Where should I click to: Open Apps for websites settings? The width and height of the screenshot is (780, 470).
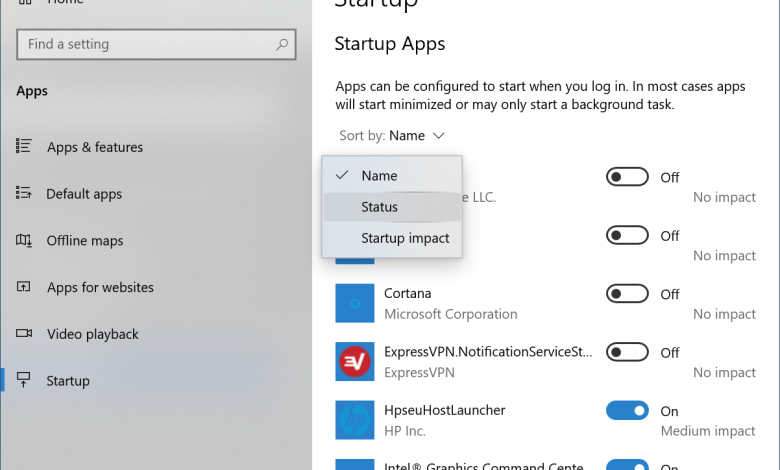point(100,287)
